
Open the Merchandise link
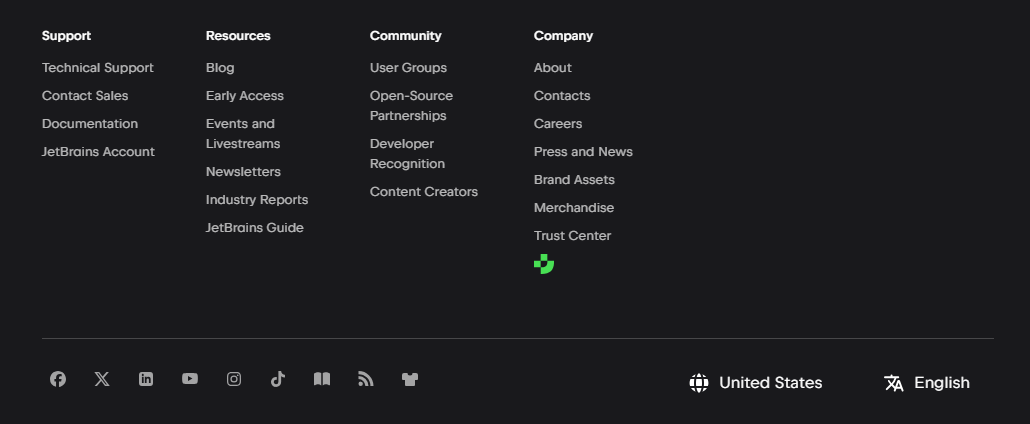(x=574, y=208)
